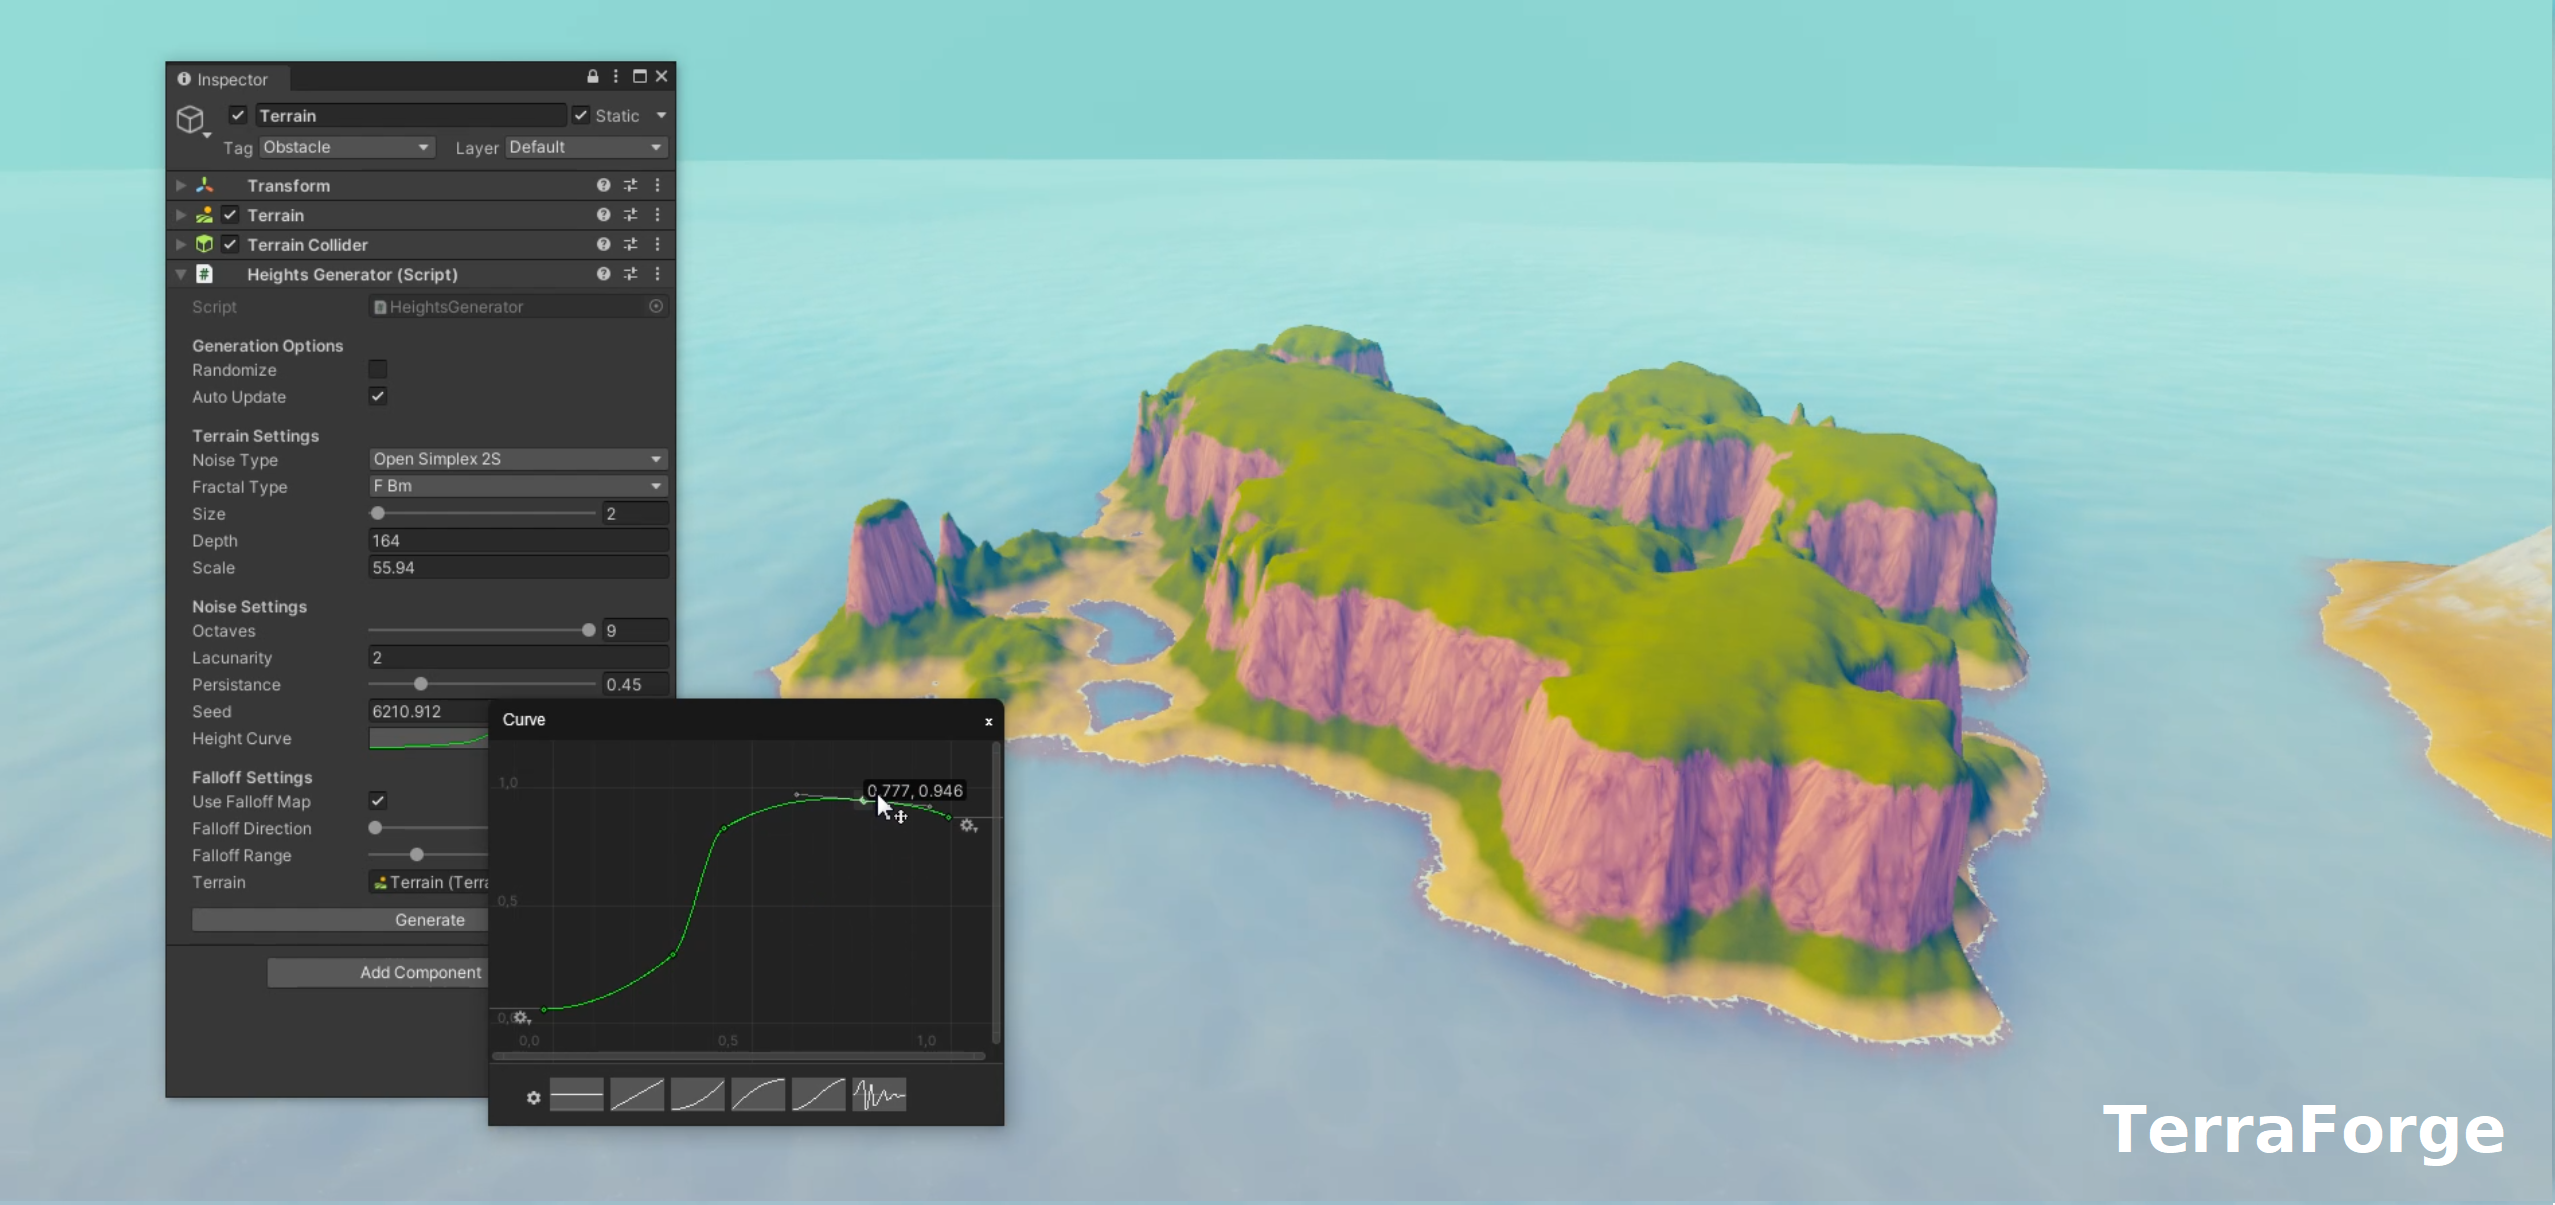Toggle the Use Falloff Map checkbox
The image size is (2555, 1205).
coord(378,800)
